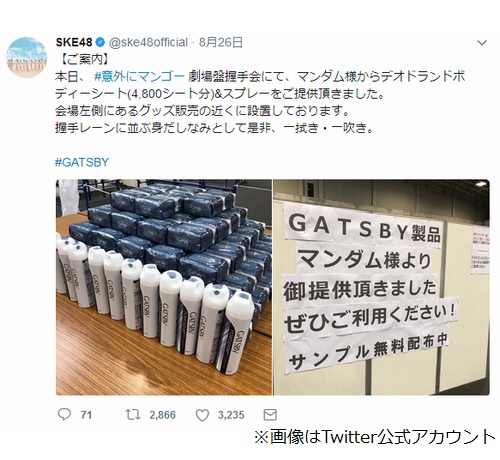Open the #GATSBY hashtag

(x=82, y=162)
